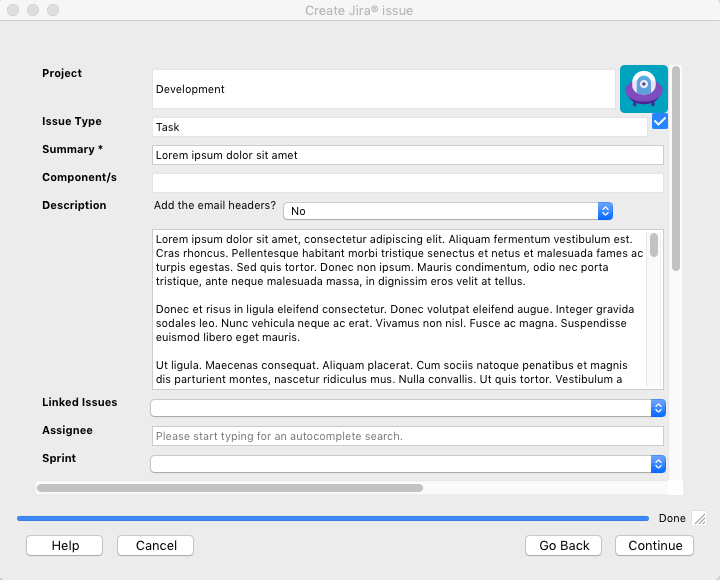Click the Development project avatar icon
The height and width of the screenshot is (580, 720).
tap(643, 89)
